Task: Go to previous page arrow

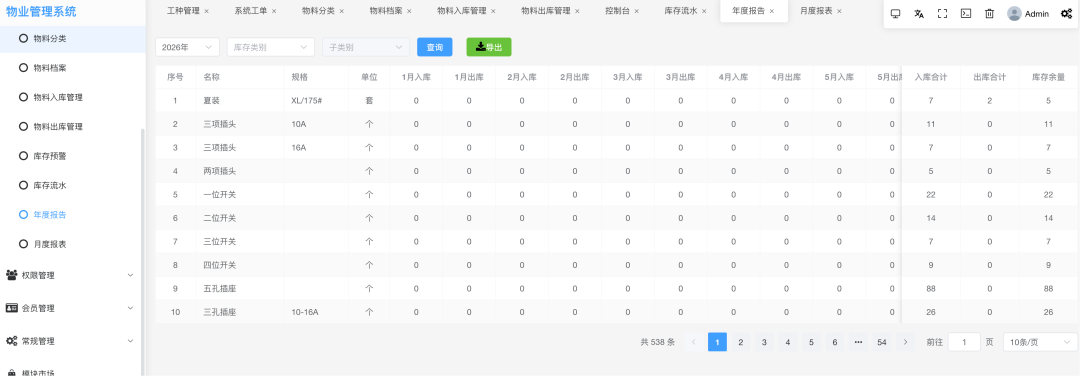Action: (694, 342)
